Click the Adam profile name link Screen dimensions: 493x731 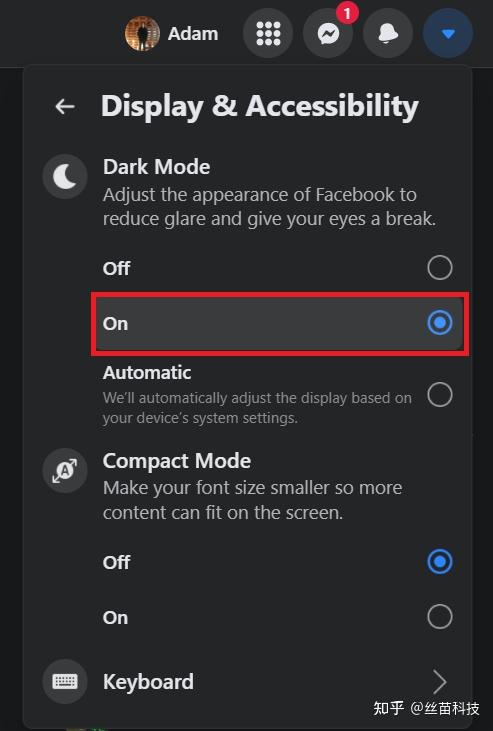click(193, 34)
